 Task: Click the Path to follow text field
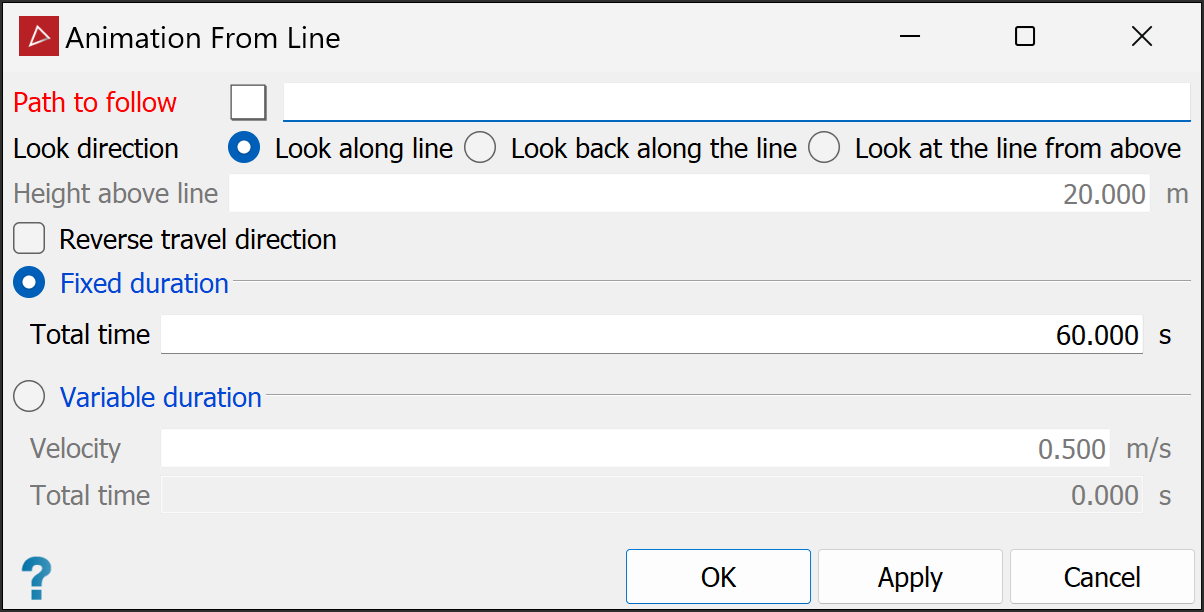click(x=736, y=102)
